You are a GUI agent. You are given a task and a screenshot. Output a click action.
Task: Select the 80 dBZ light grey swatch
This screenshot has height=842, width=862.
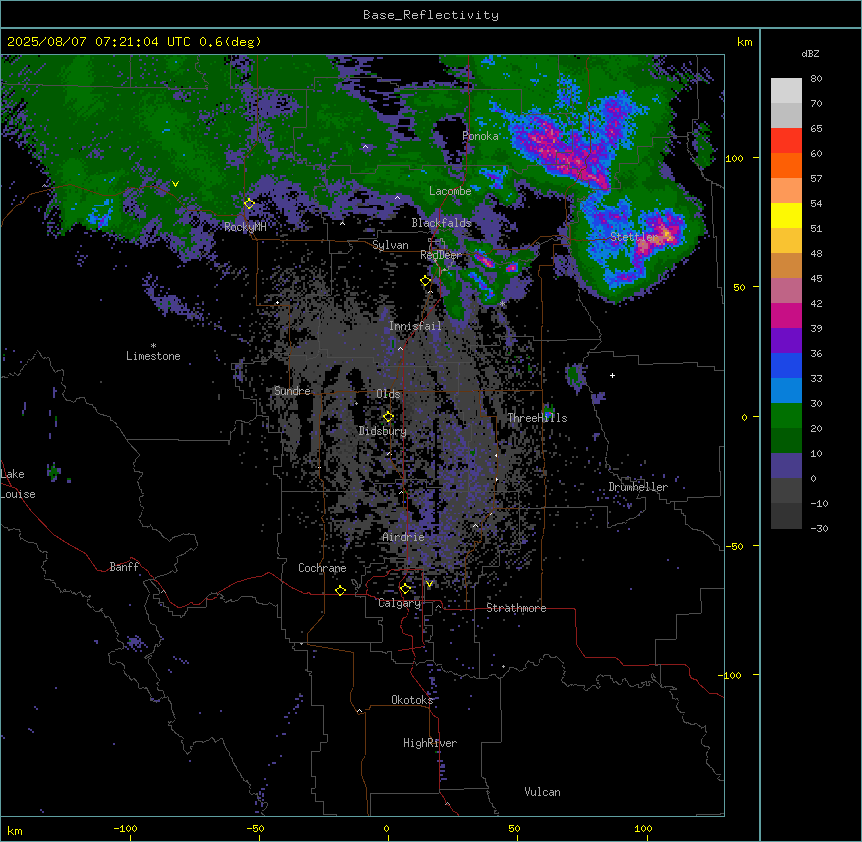pos(786,90)
